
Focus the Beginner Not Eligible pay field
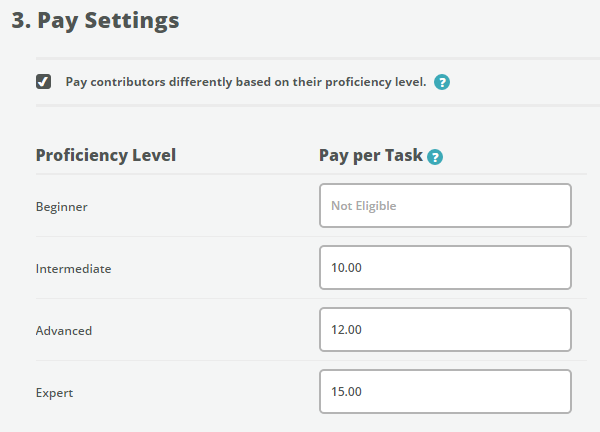(445, 205)
